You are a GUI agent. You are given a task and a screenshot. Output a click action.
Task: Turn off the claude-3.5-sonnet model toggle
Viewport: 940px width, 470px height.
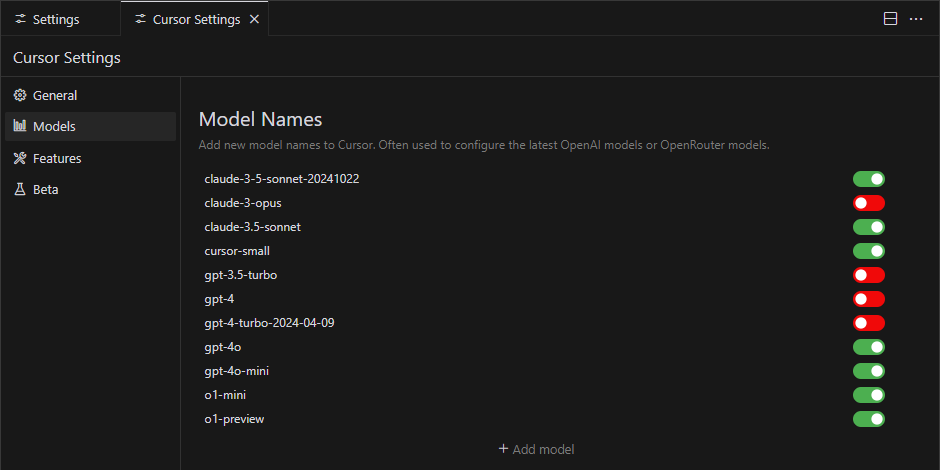point(869,227)
